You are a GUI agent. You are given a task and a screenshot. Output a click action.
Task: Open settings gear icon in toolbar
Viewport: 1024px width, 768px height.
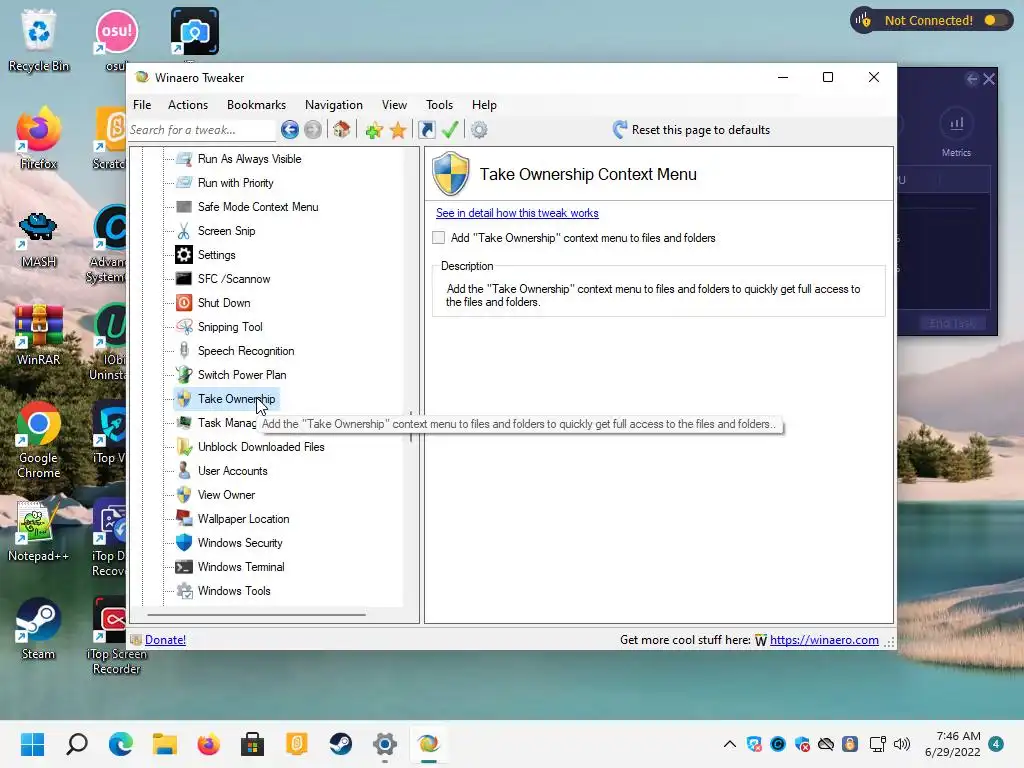tap(479, 130)
